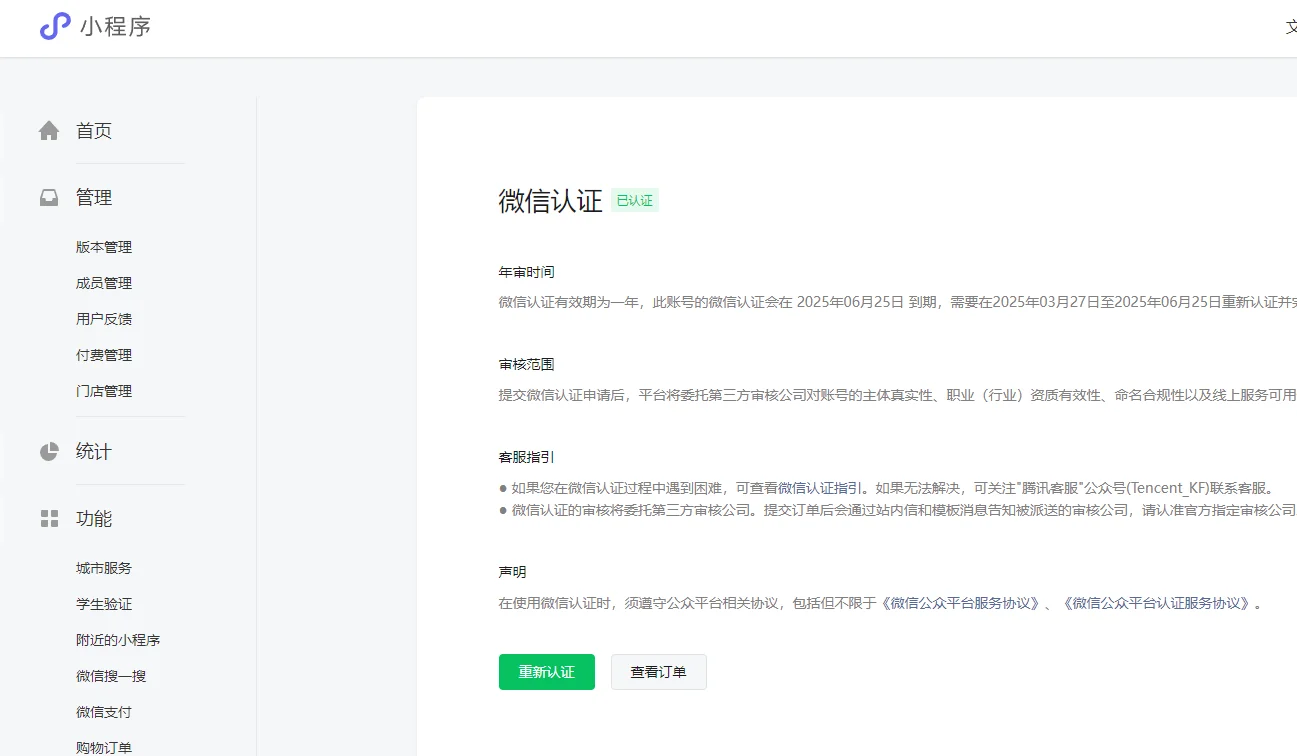The image size is (1297, 756).
Task: Open 微信搜一搜 feature
Action: (x=111, y=676)
